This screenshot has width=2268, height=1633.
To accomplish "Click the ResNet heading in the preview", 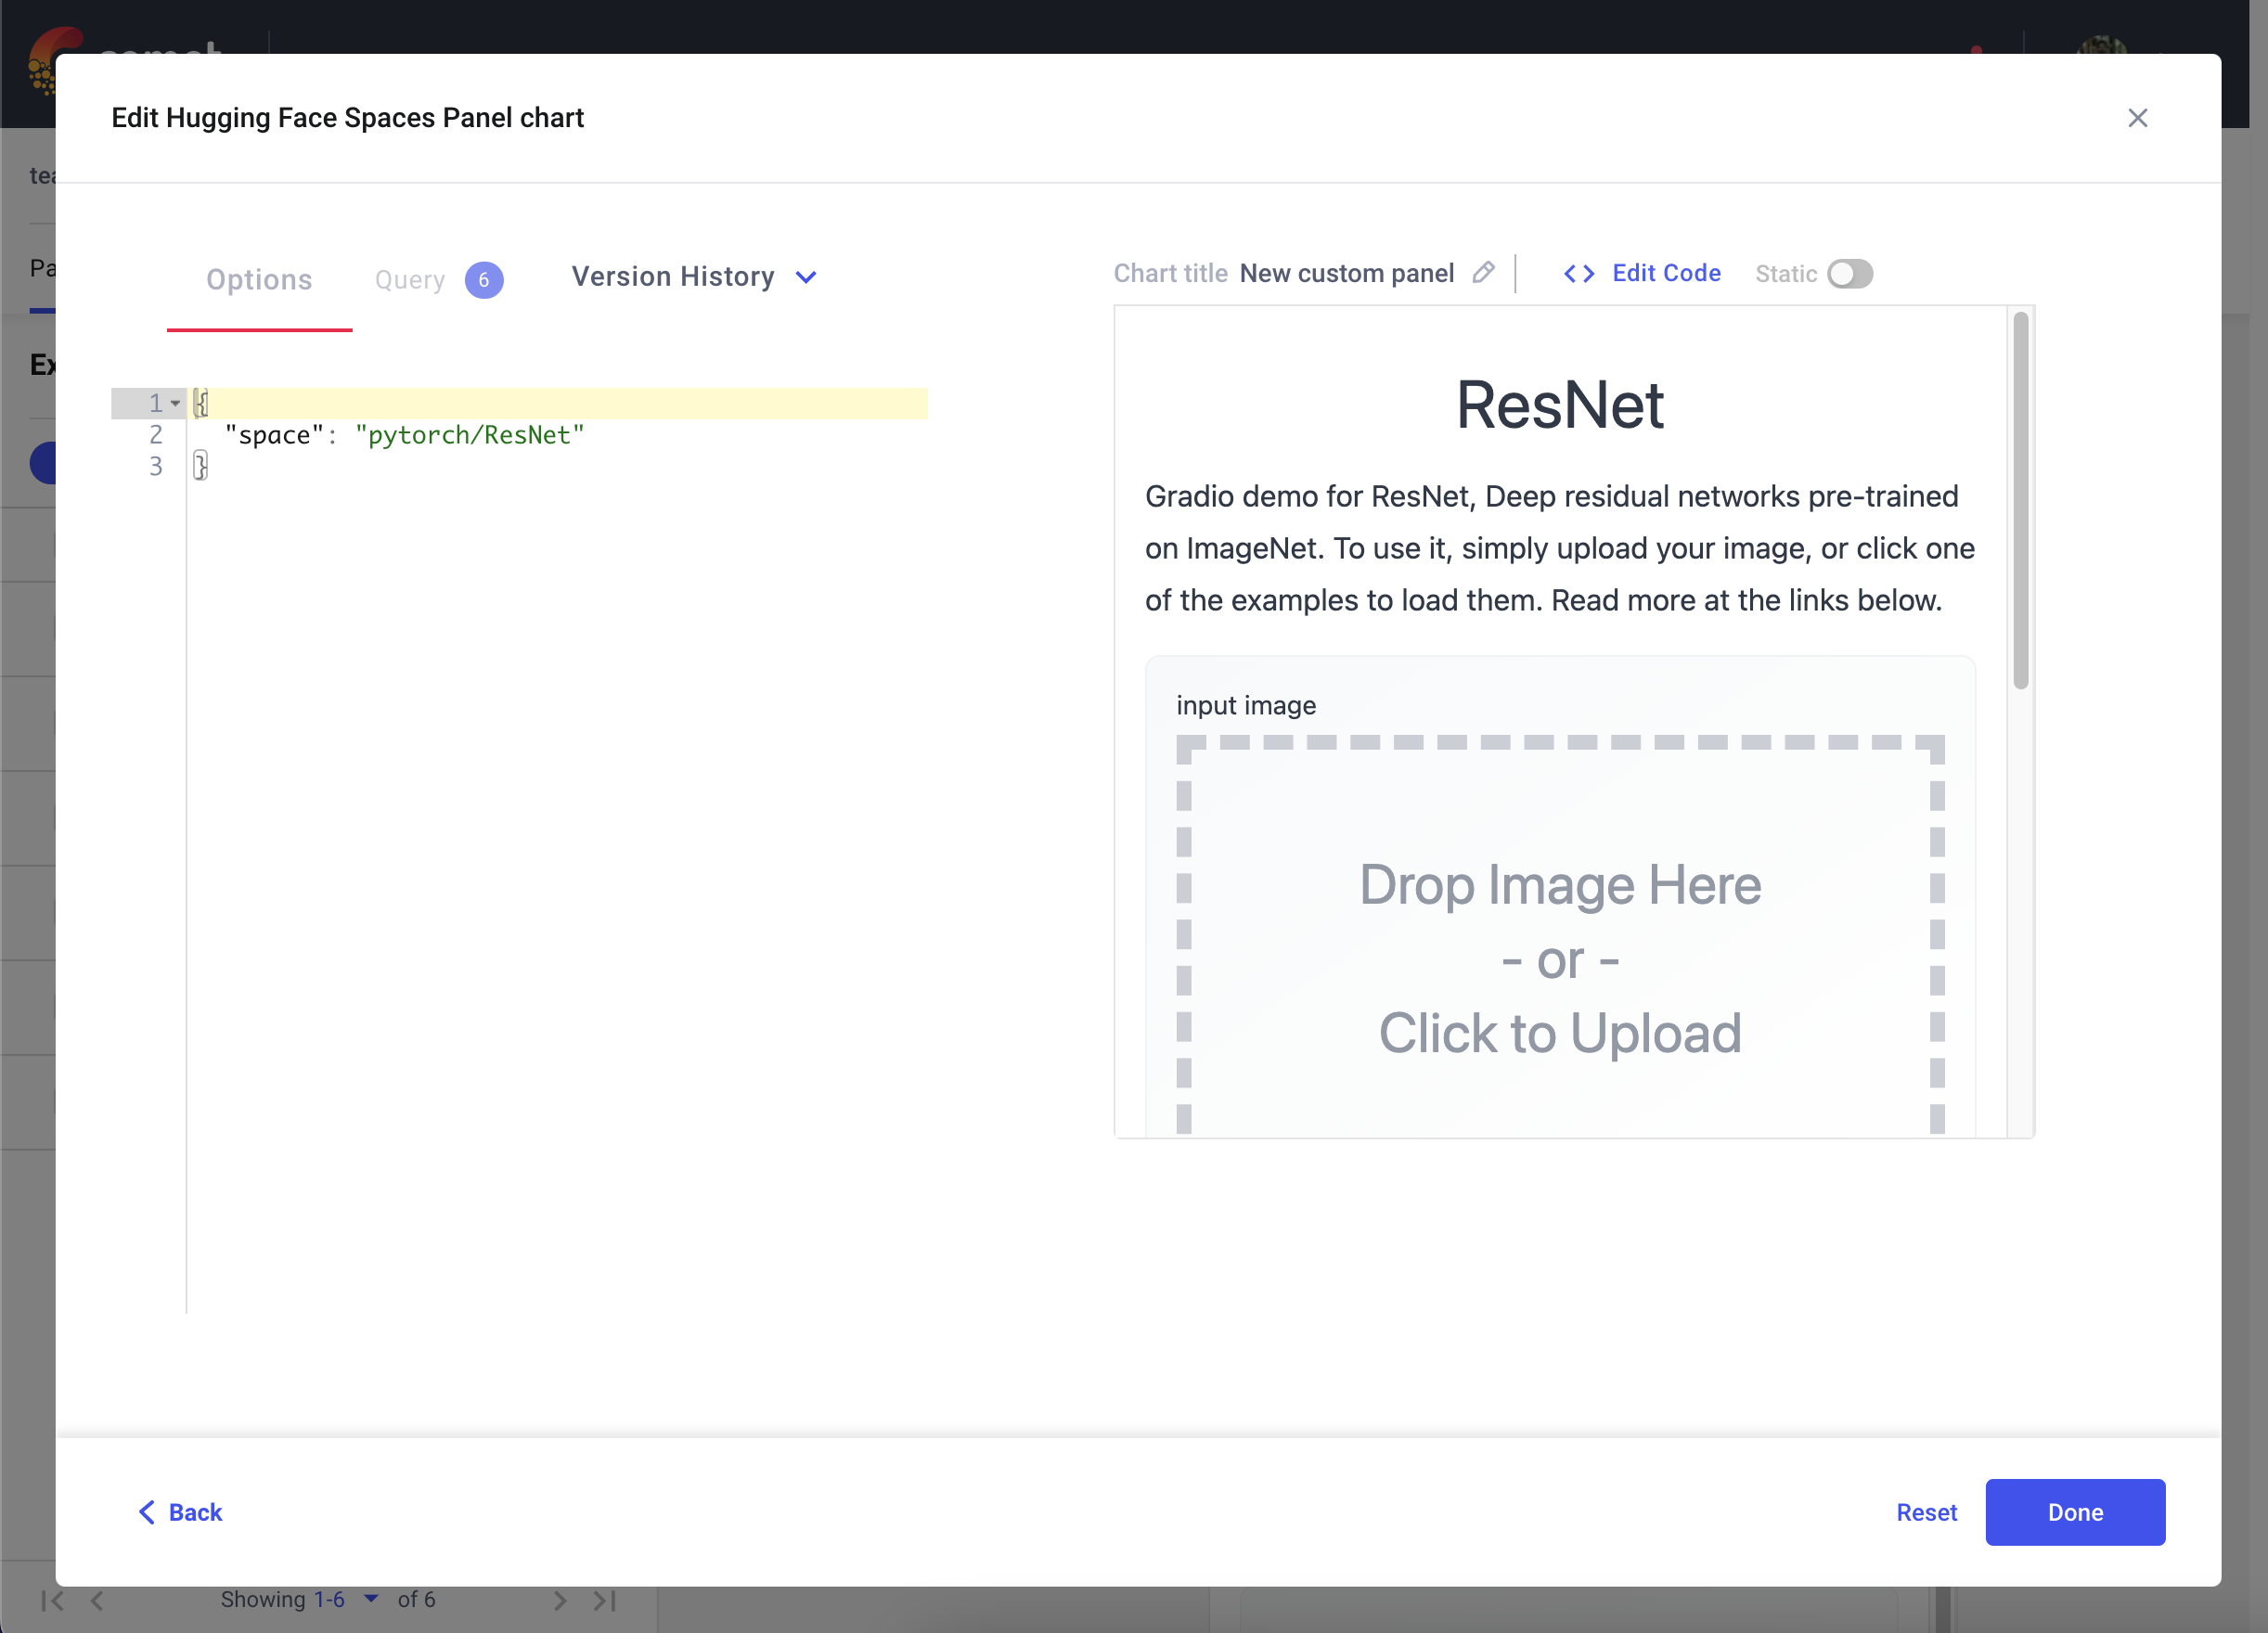I will pyautogui.click(x=1559, y=405).
